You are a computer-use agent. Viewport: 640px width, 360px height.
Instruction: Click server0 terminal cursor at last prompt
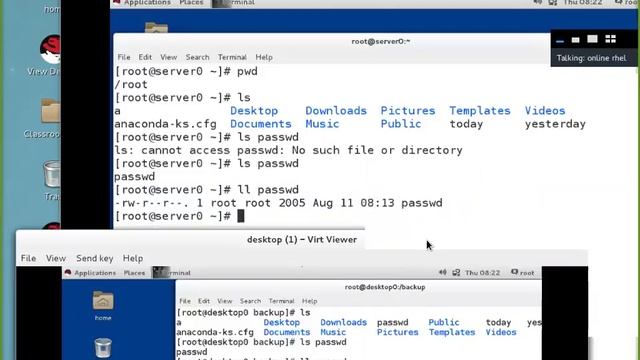pos(241,216)
